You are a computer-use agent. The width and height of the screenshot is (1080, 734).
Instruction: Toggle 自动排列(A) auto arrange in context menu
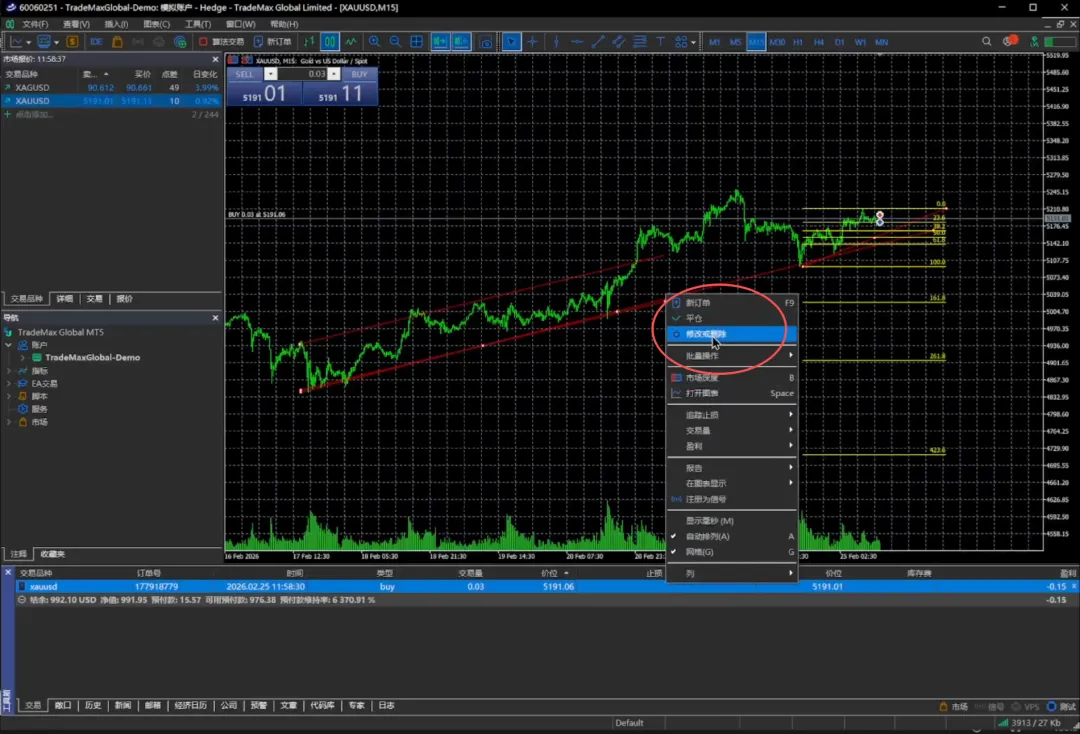click(x=707, y=536)
